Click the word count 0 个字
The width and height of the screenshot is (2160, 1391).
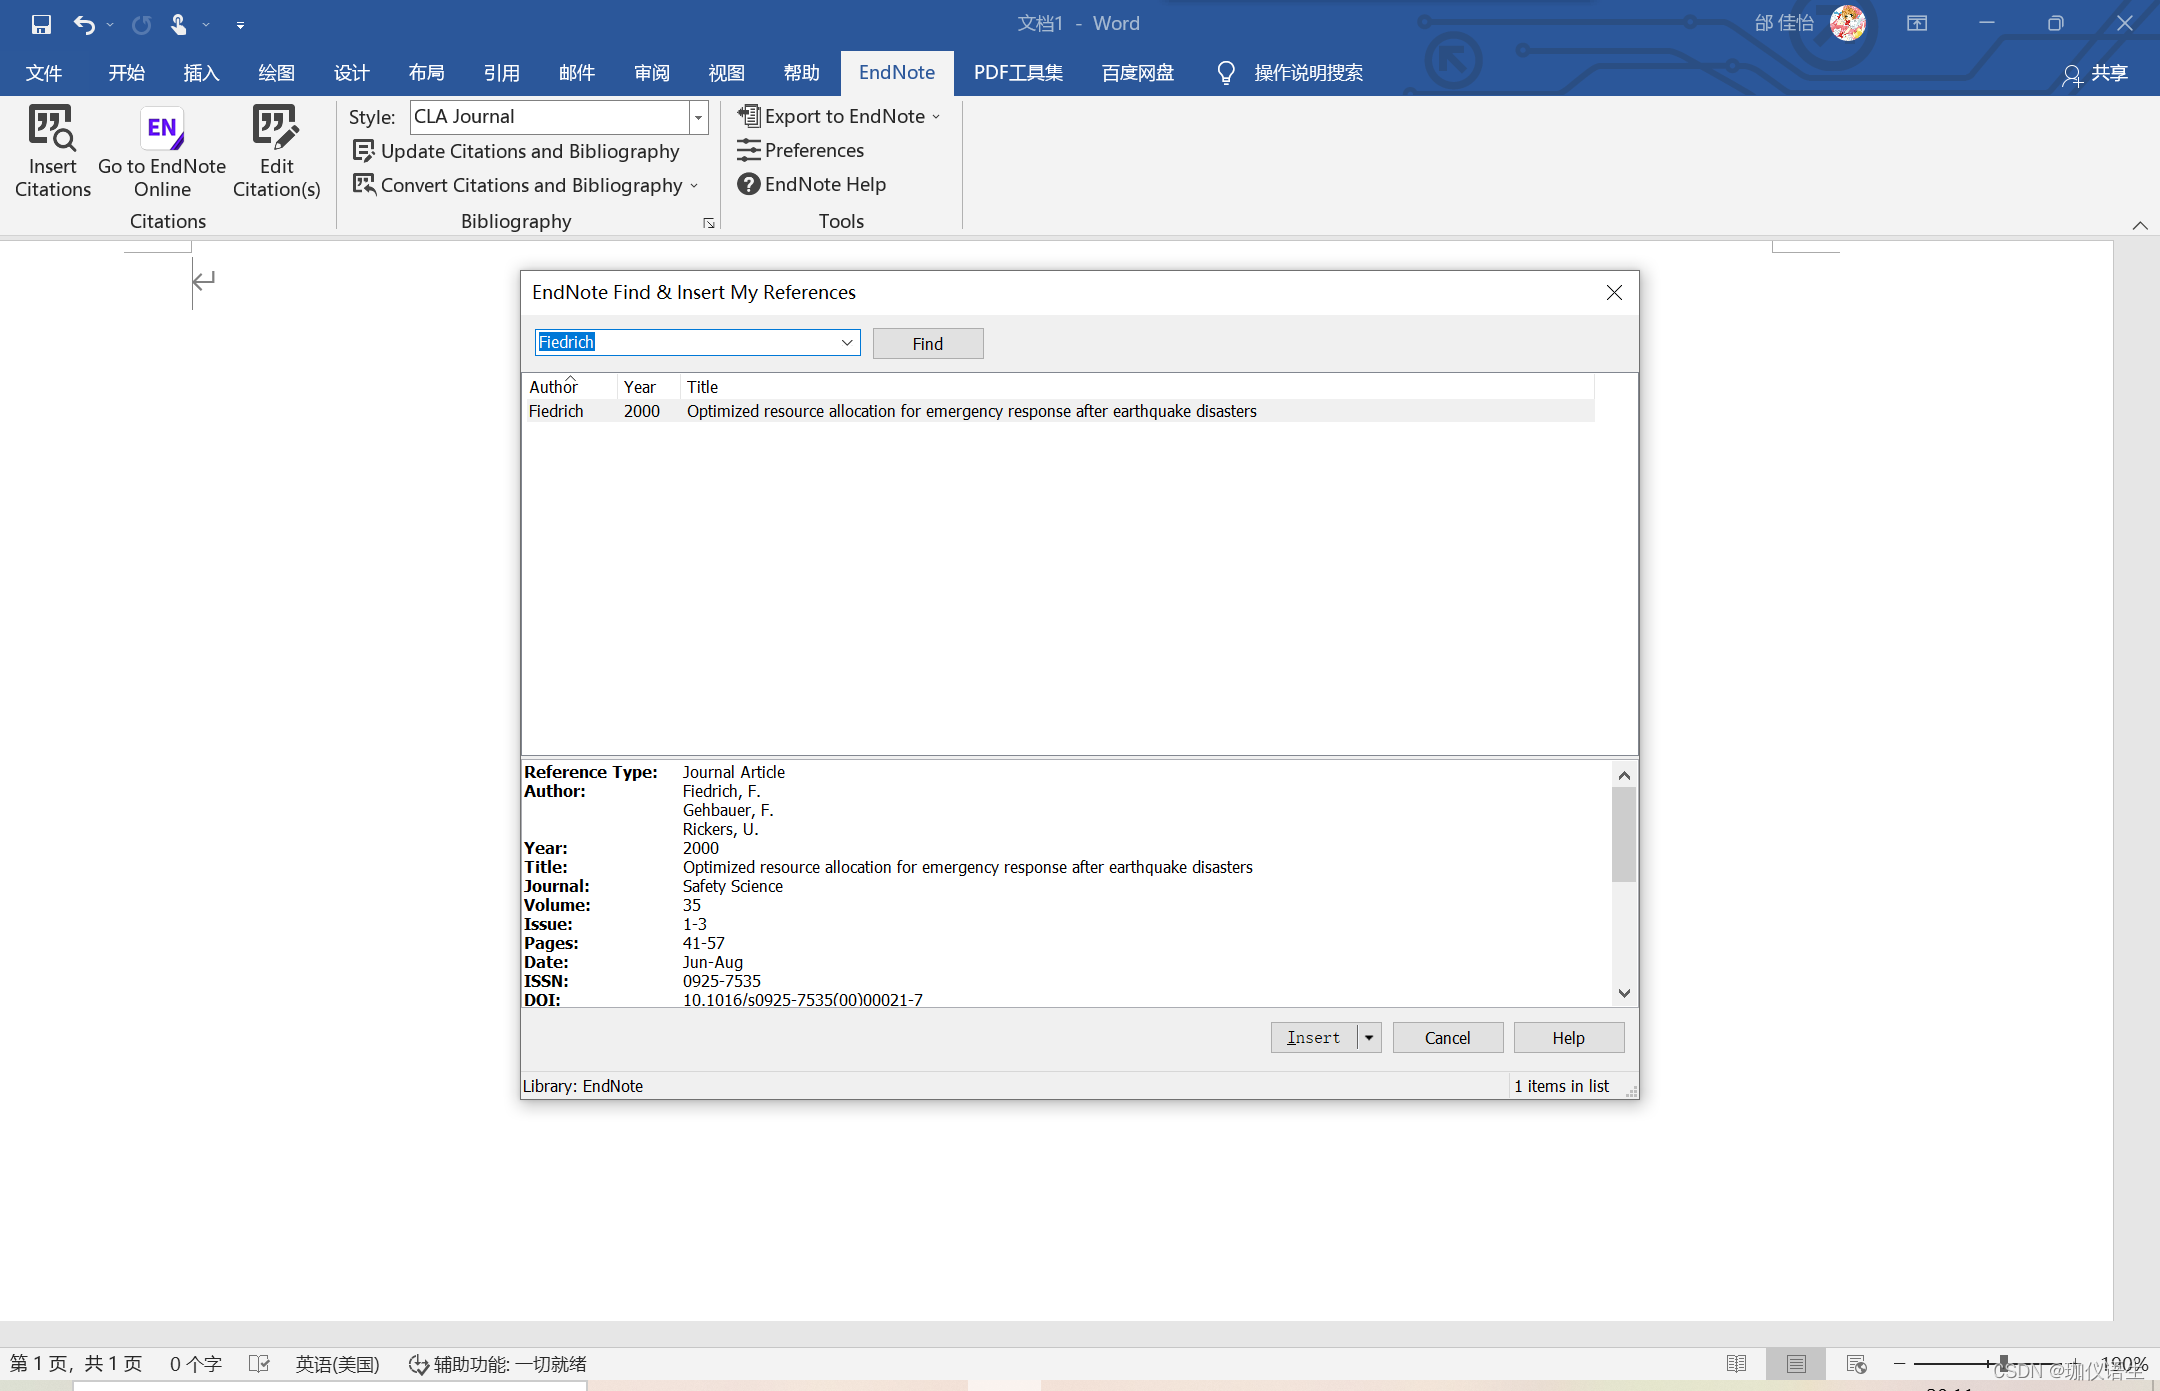click(195, 1364)
